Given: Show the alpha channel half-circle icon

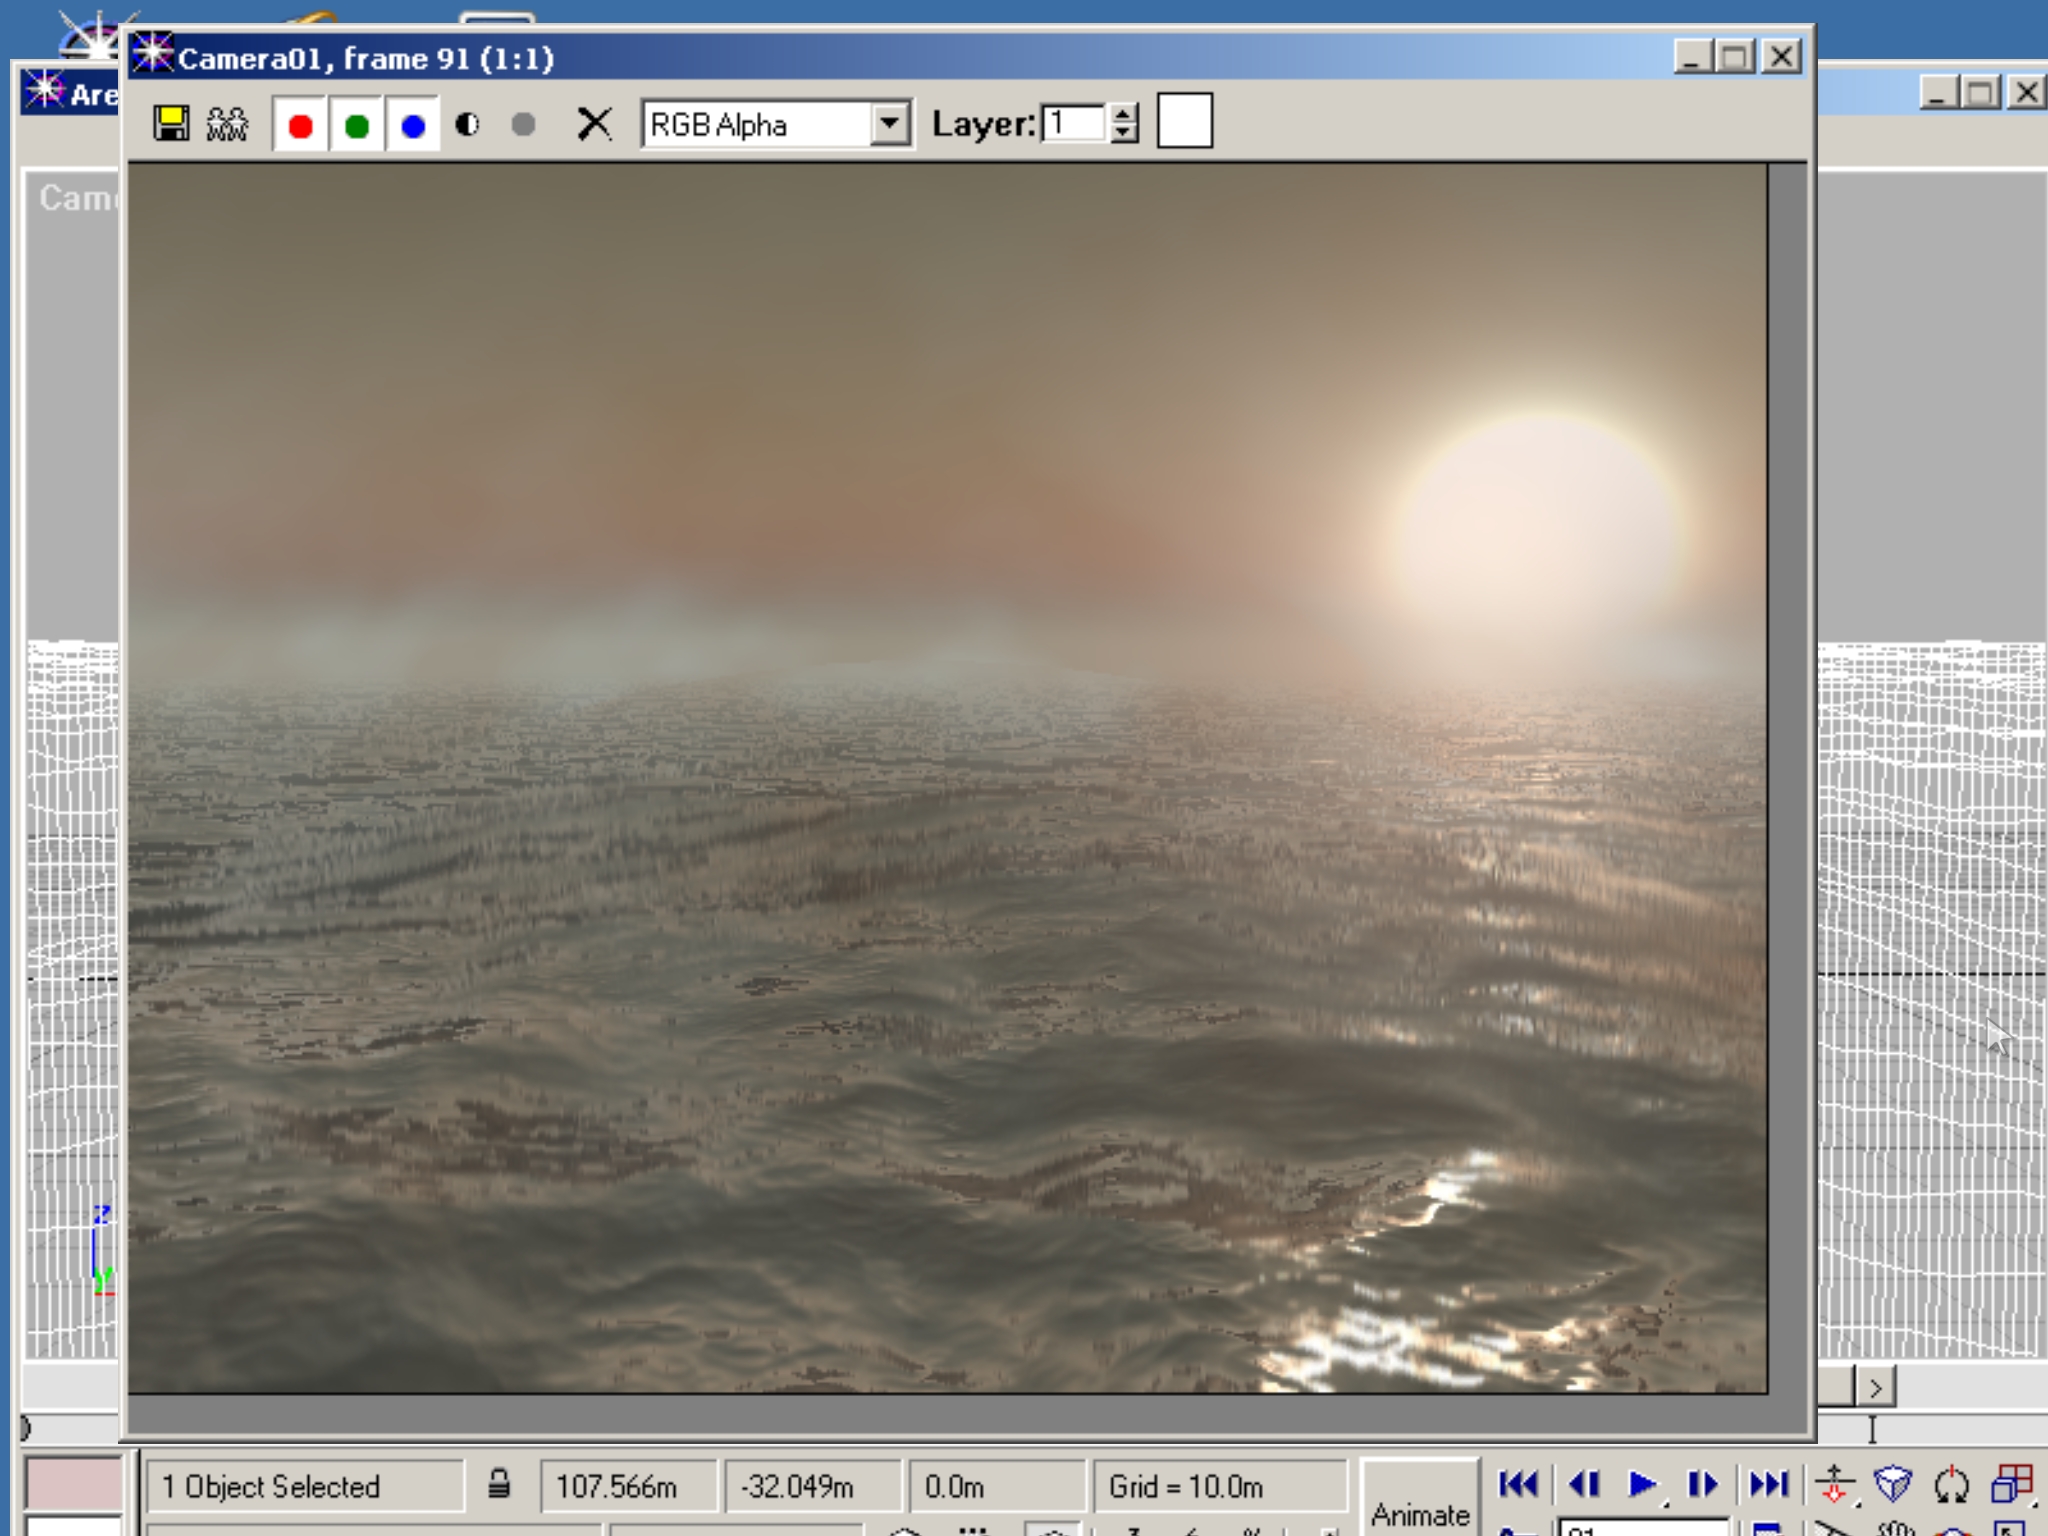Looking at the screenshot, I should [467, 125].
